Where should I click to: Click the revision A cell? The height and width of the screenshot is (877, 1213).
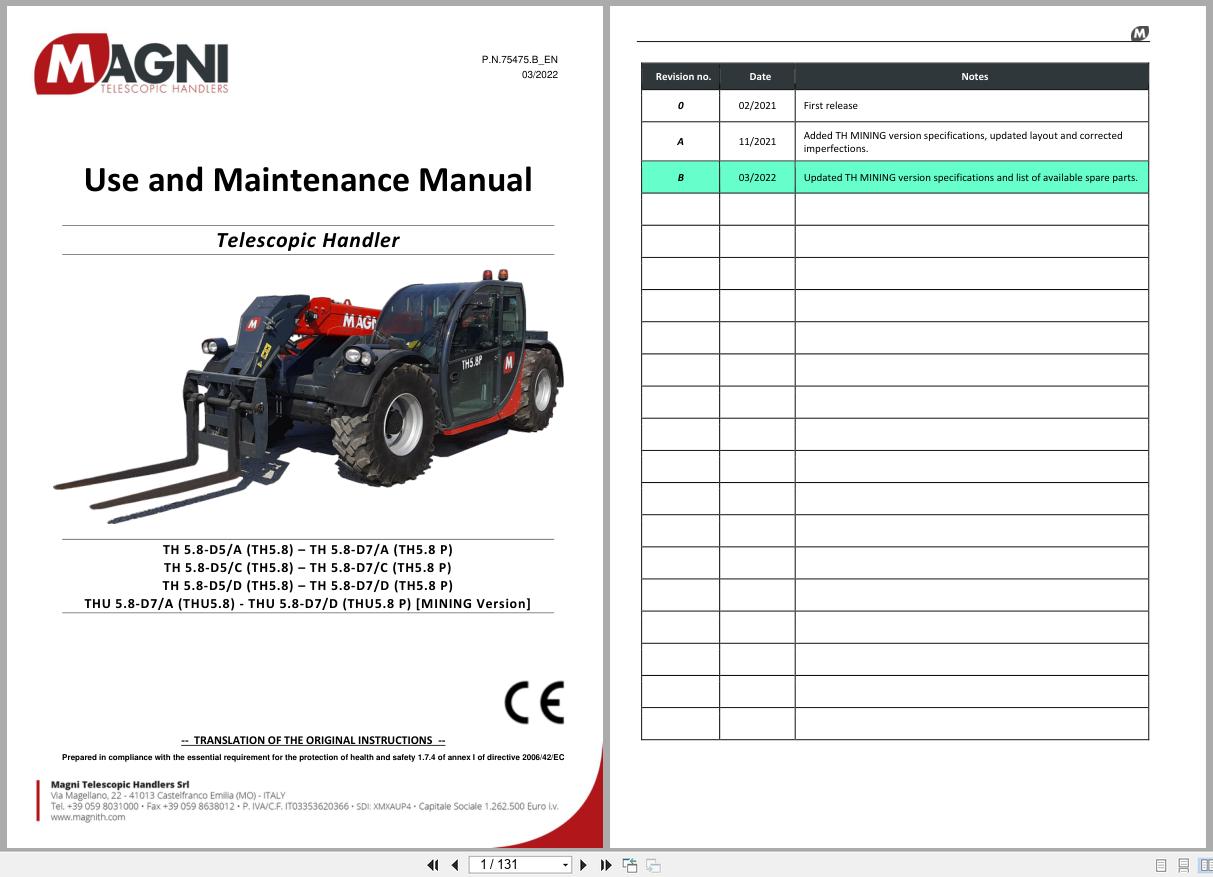click(681, 142)
